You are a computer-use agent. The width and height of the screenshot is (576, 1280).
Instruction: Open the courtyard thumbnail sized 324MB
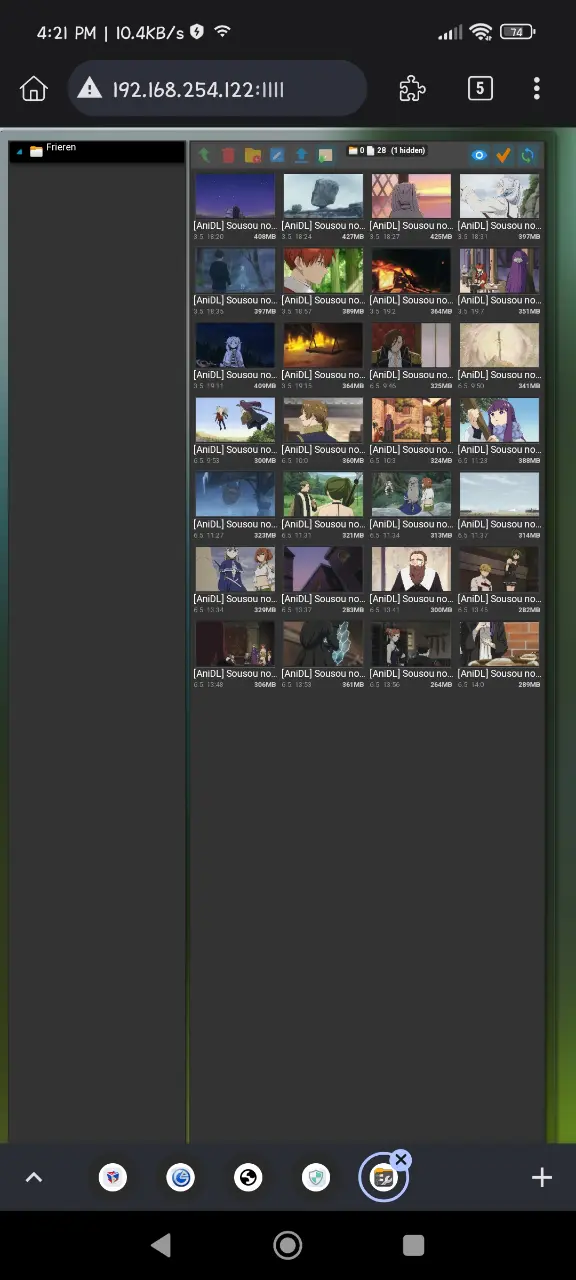411,420
